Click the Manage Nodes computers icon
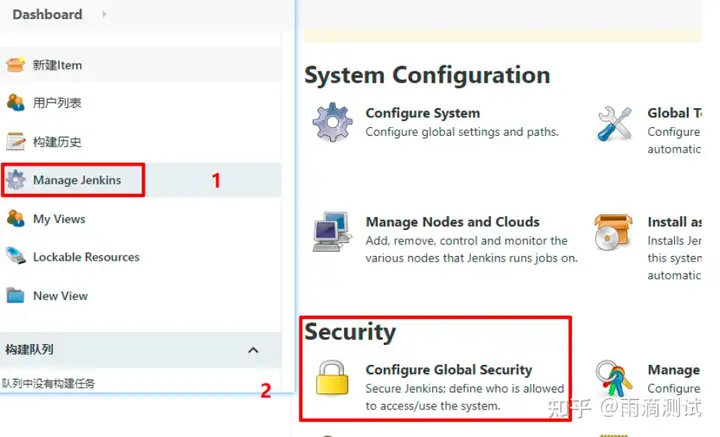 click(332, 231)
